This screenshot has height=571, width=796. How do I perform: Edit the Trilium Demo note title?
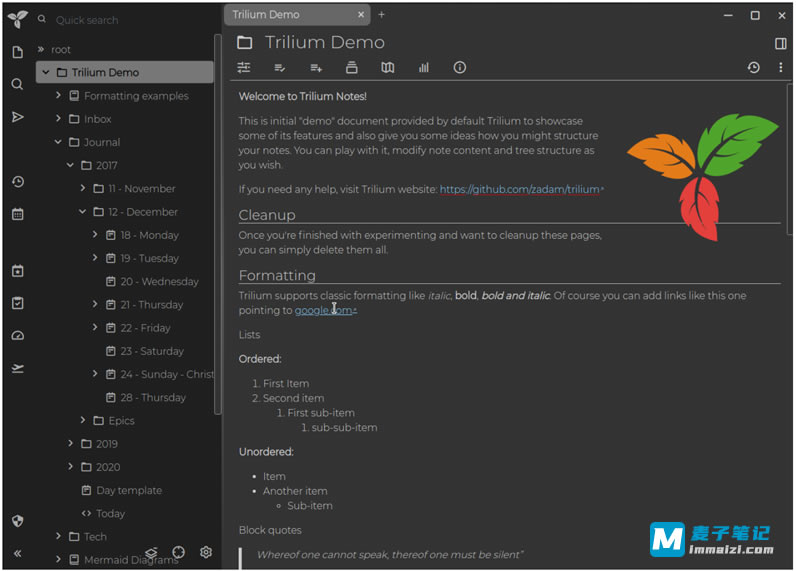point(325,43)
